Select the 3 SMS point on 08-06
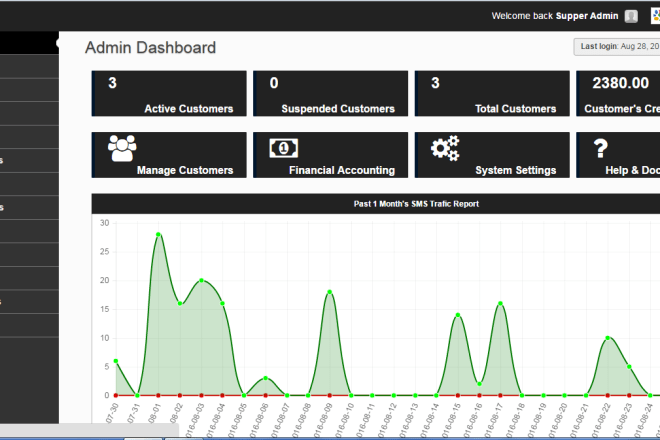This screenshot has height=440, width=660. [266, 378]
